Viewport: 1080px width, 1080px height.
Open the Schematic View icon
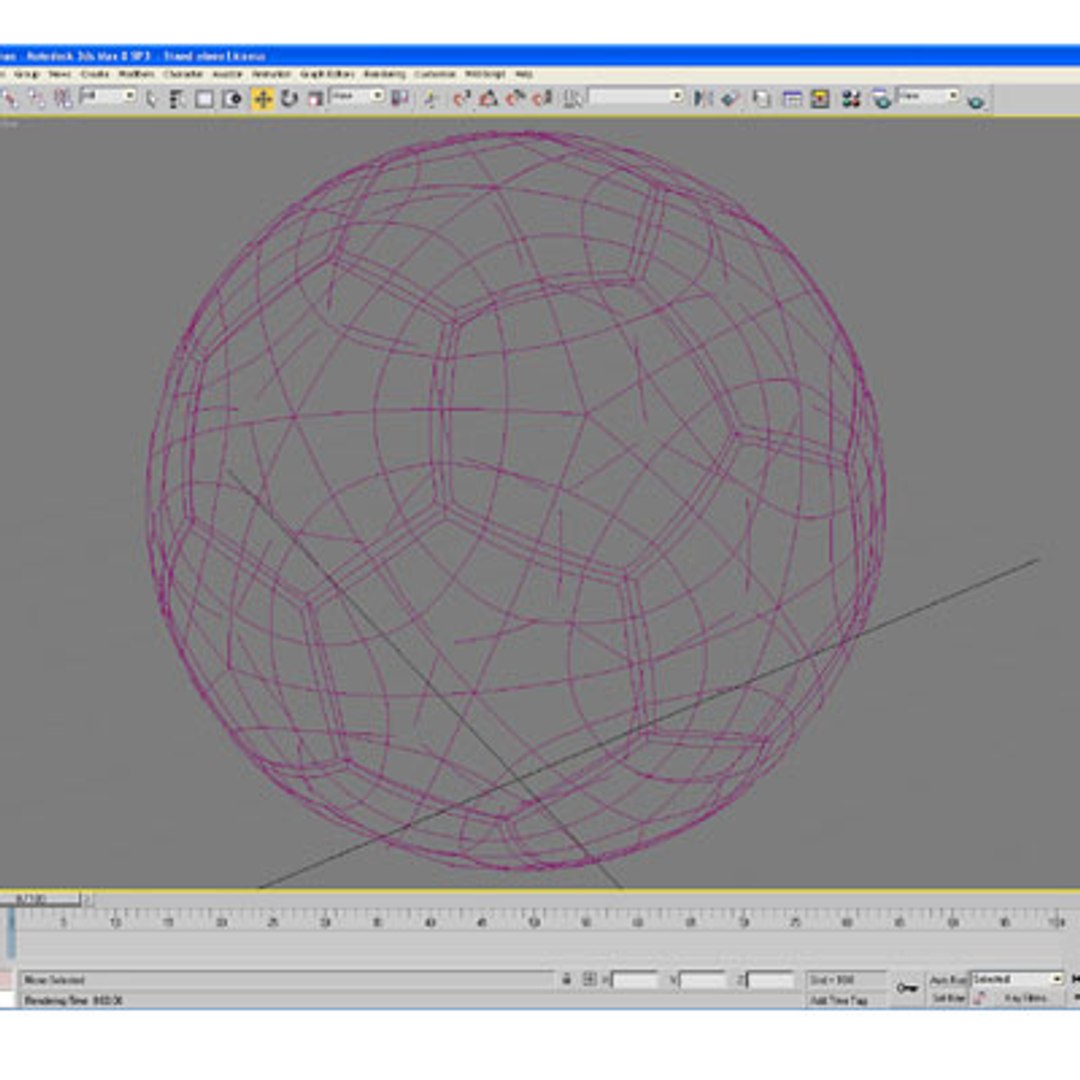[x=820, y=98]
